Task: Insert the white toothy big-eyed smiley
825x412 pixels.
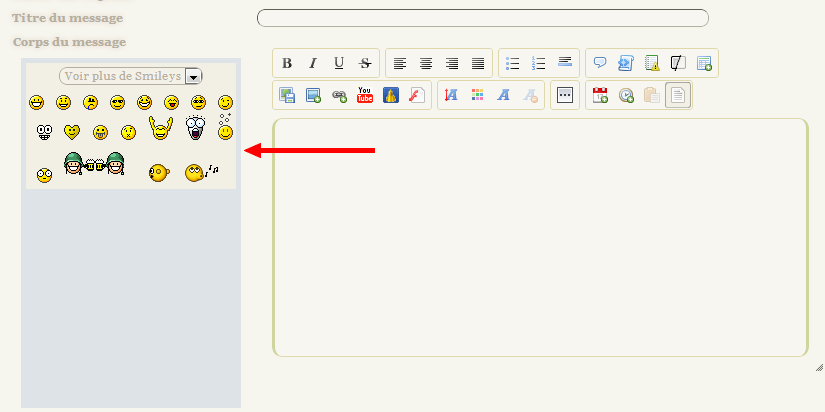Action: (44, 132)
